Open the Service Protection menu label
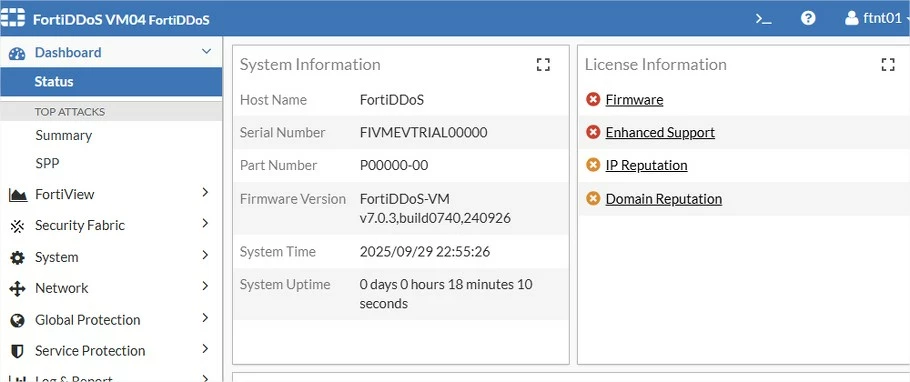 coord(90,351)
